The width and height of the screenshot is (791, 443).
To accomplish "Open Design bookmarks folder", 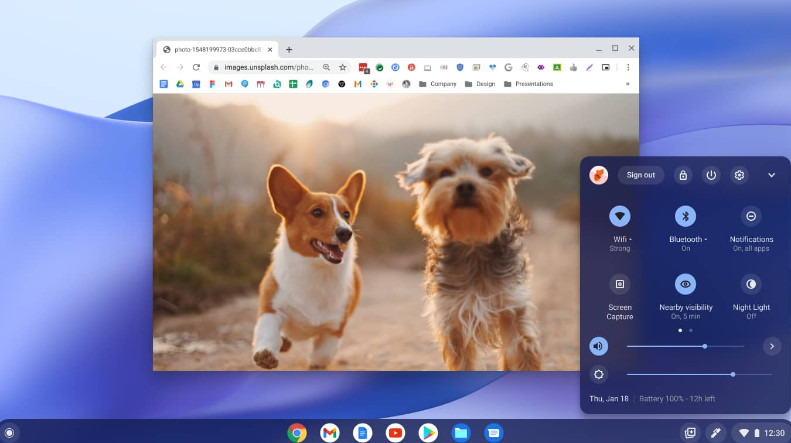I will 480,84.
